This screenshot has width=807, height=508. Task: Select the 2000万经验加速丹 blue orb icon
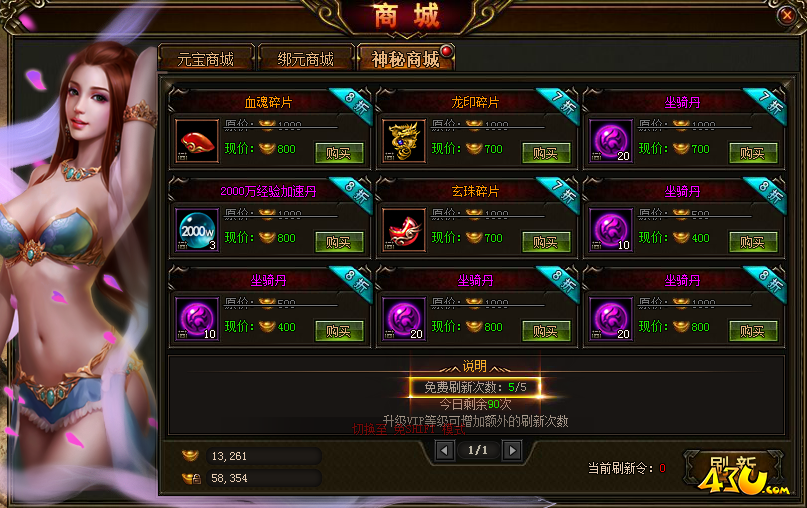click(197, 230)
